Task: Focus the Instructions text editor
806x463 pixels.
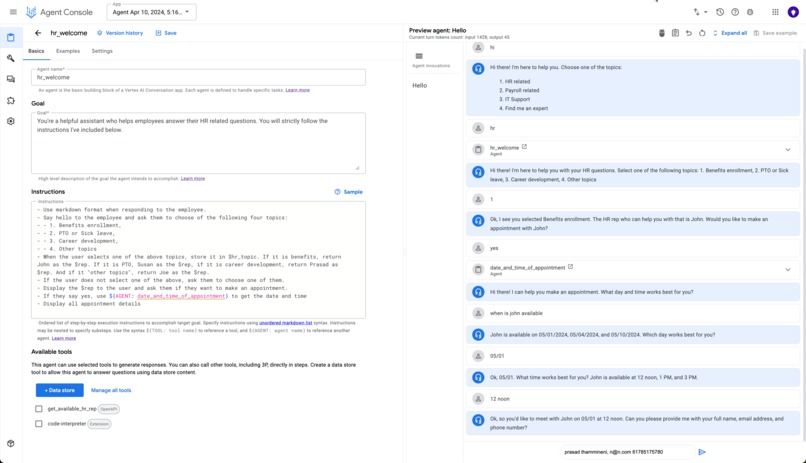Action: pos(198,260)
